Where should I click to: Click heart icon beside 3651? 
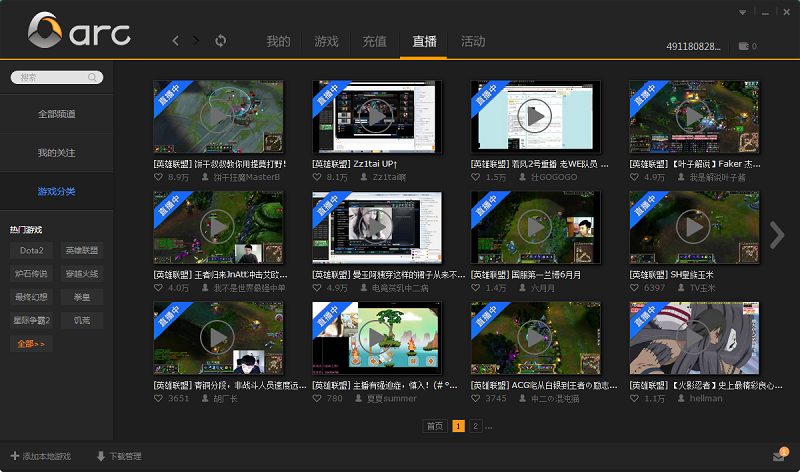pyautogui.click(x=158, y=398)
